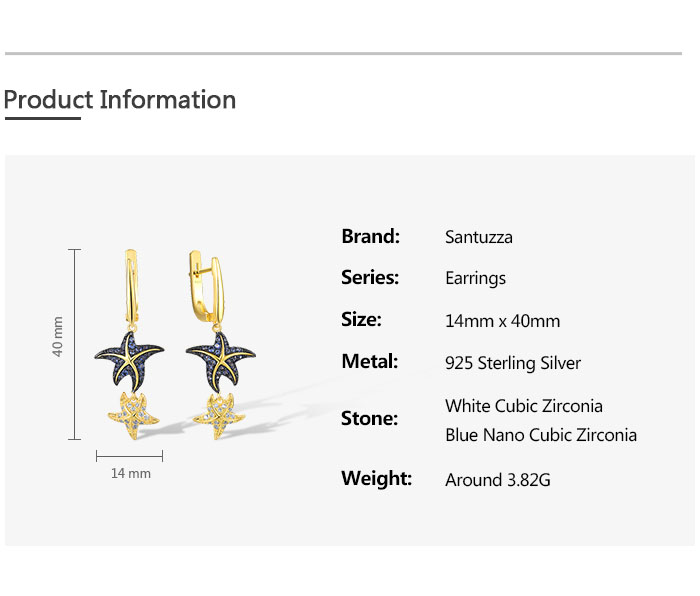Select the Santuzza brand name

(478, 237)
